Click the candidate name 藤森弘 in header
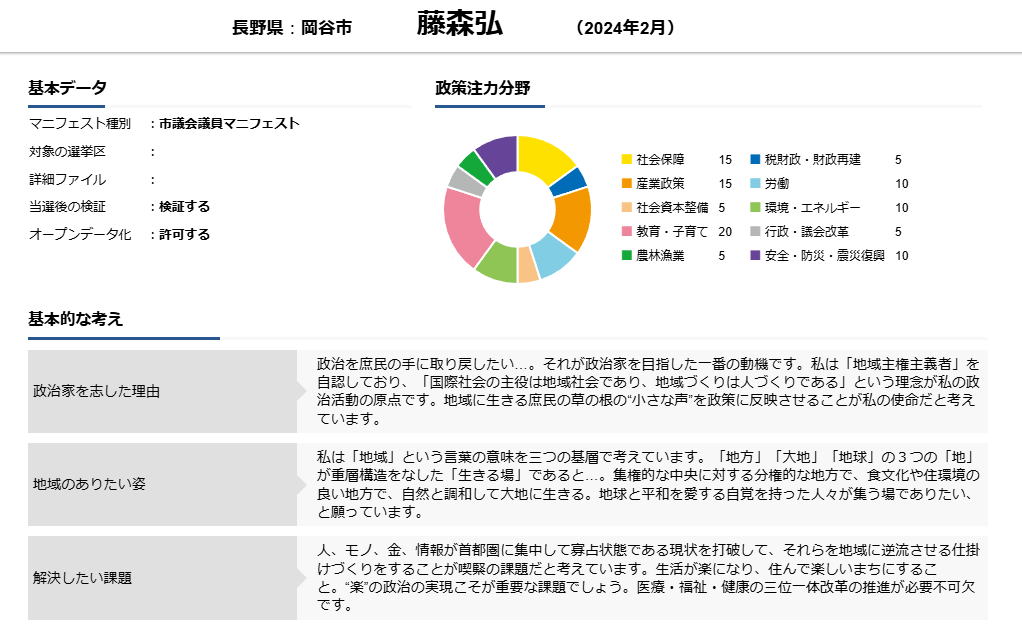The image size is (1022, 627). click(460, 25)
